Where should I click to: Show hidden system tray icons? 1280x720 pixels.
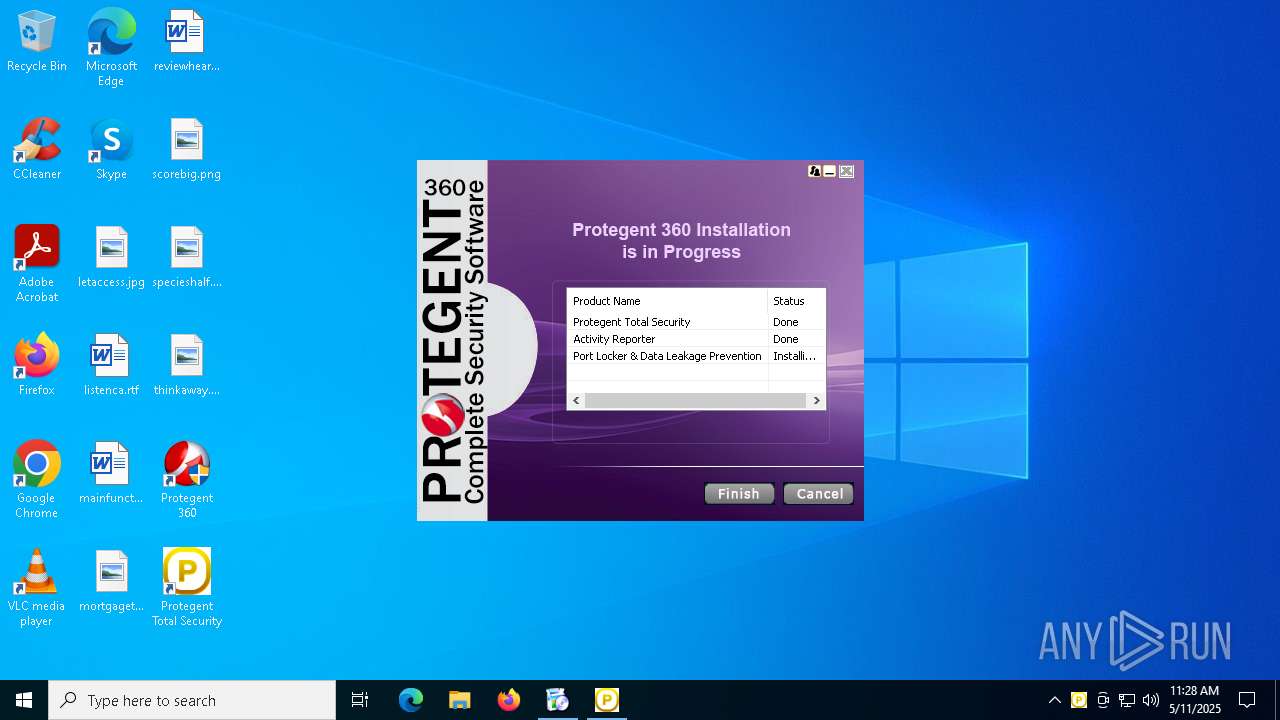click(1054, 700)
